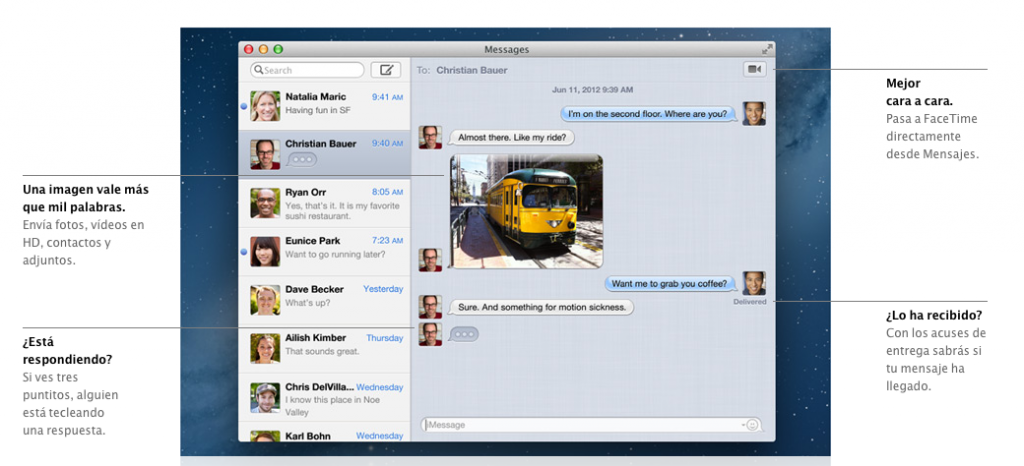Click the Yesterday date label

coord(383,288)
